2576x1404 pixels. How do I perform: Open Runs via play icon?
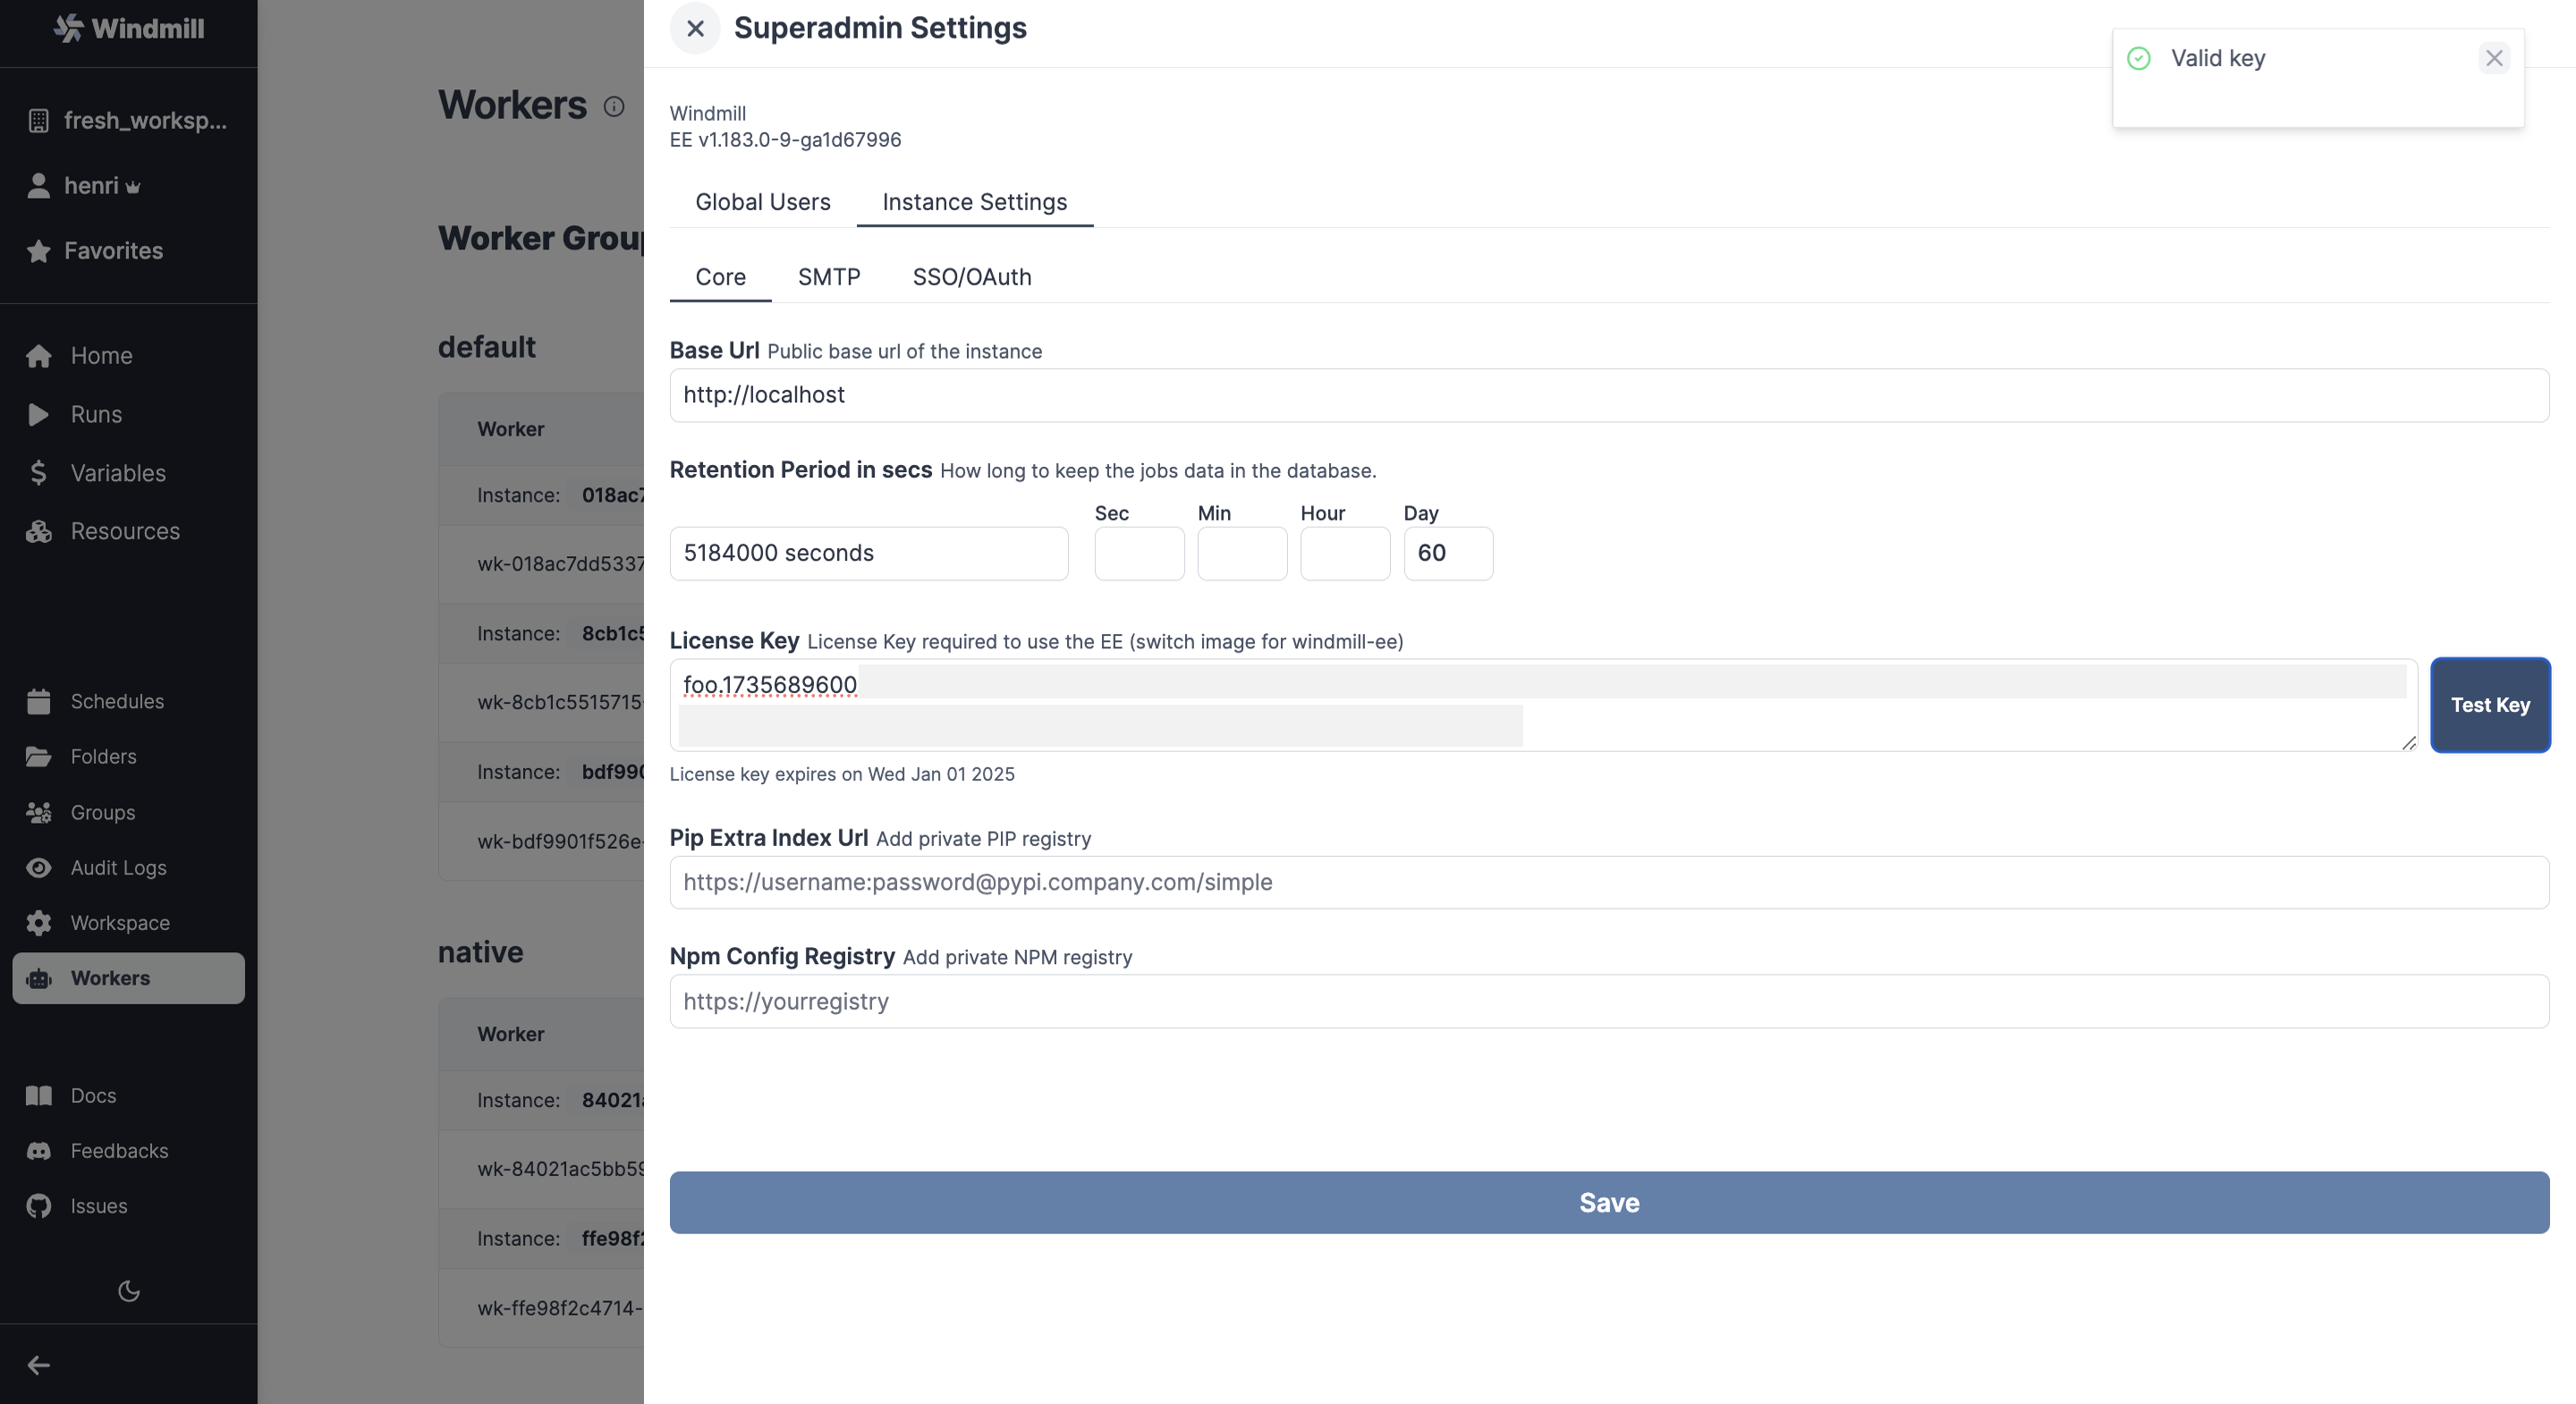(39, 415)
